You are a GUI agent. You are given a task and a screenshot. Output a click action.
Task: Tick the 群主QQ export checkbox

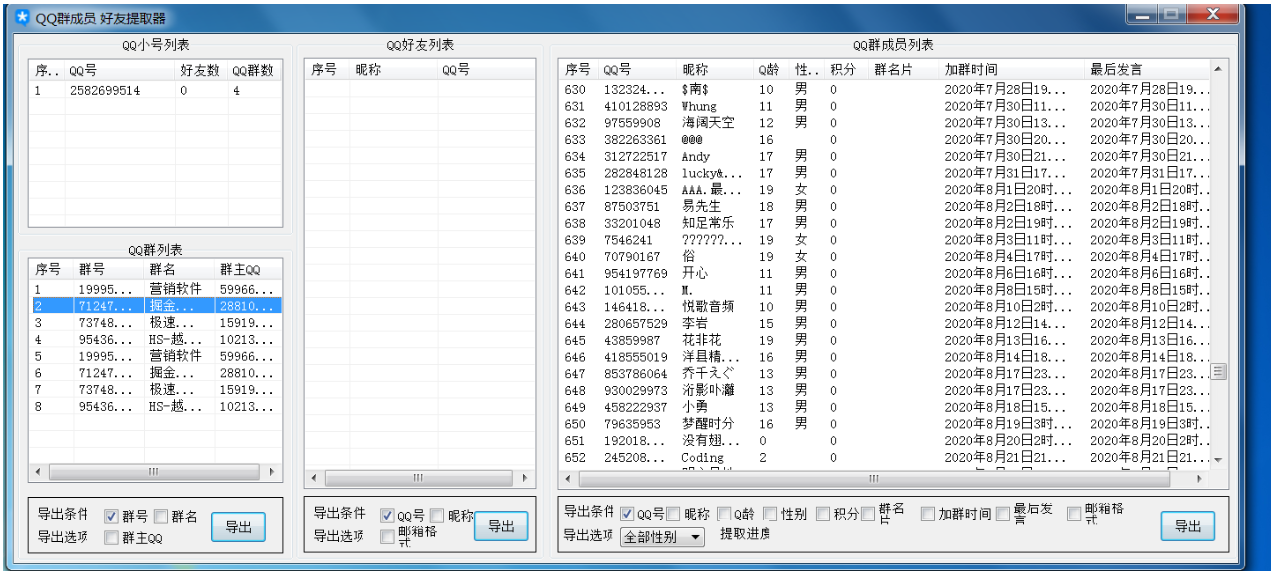[x=112, y=538]
